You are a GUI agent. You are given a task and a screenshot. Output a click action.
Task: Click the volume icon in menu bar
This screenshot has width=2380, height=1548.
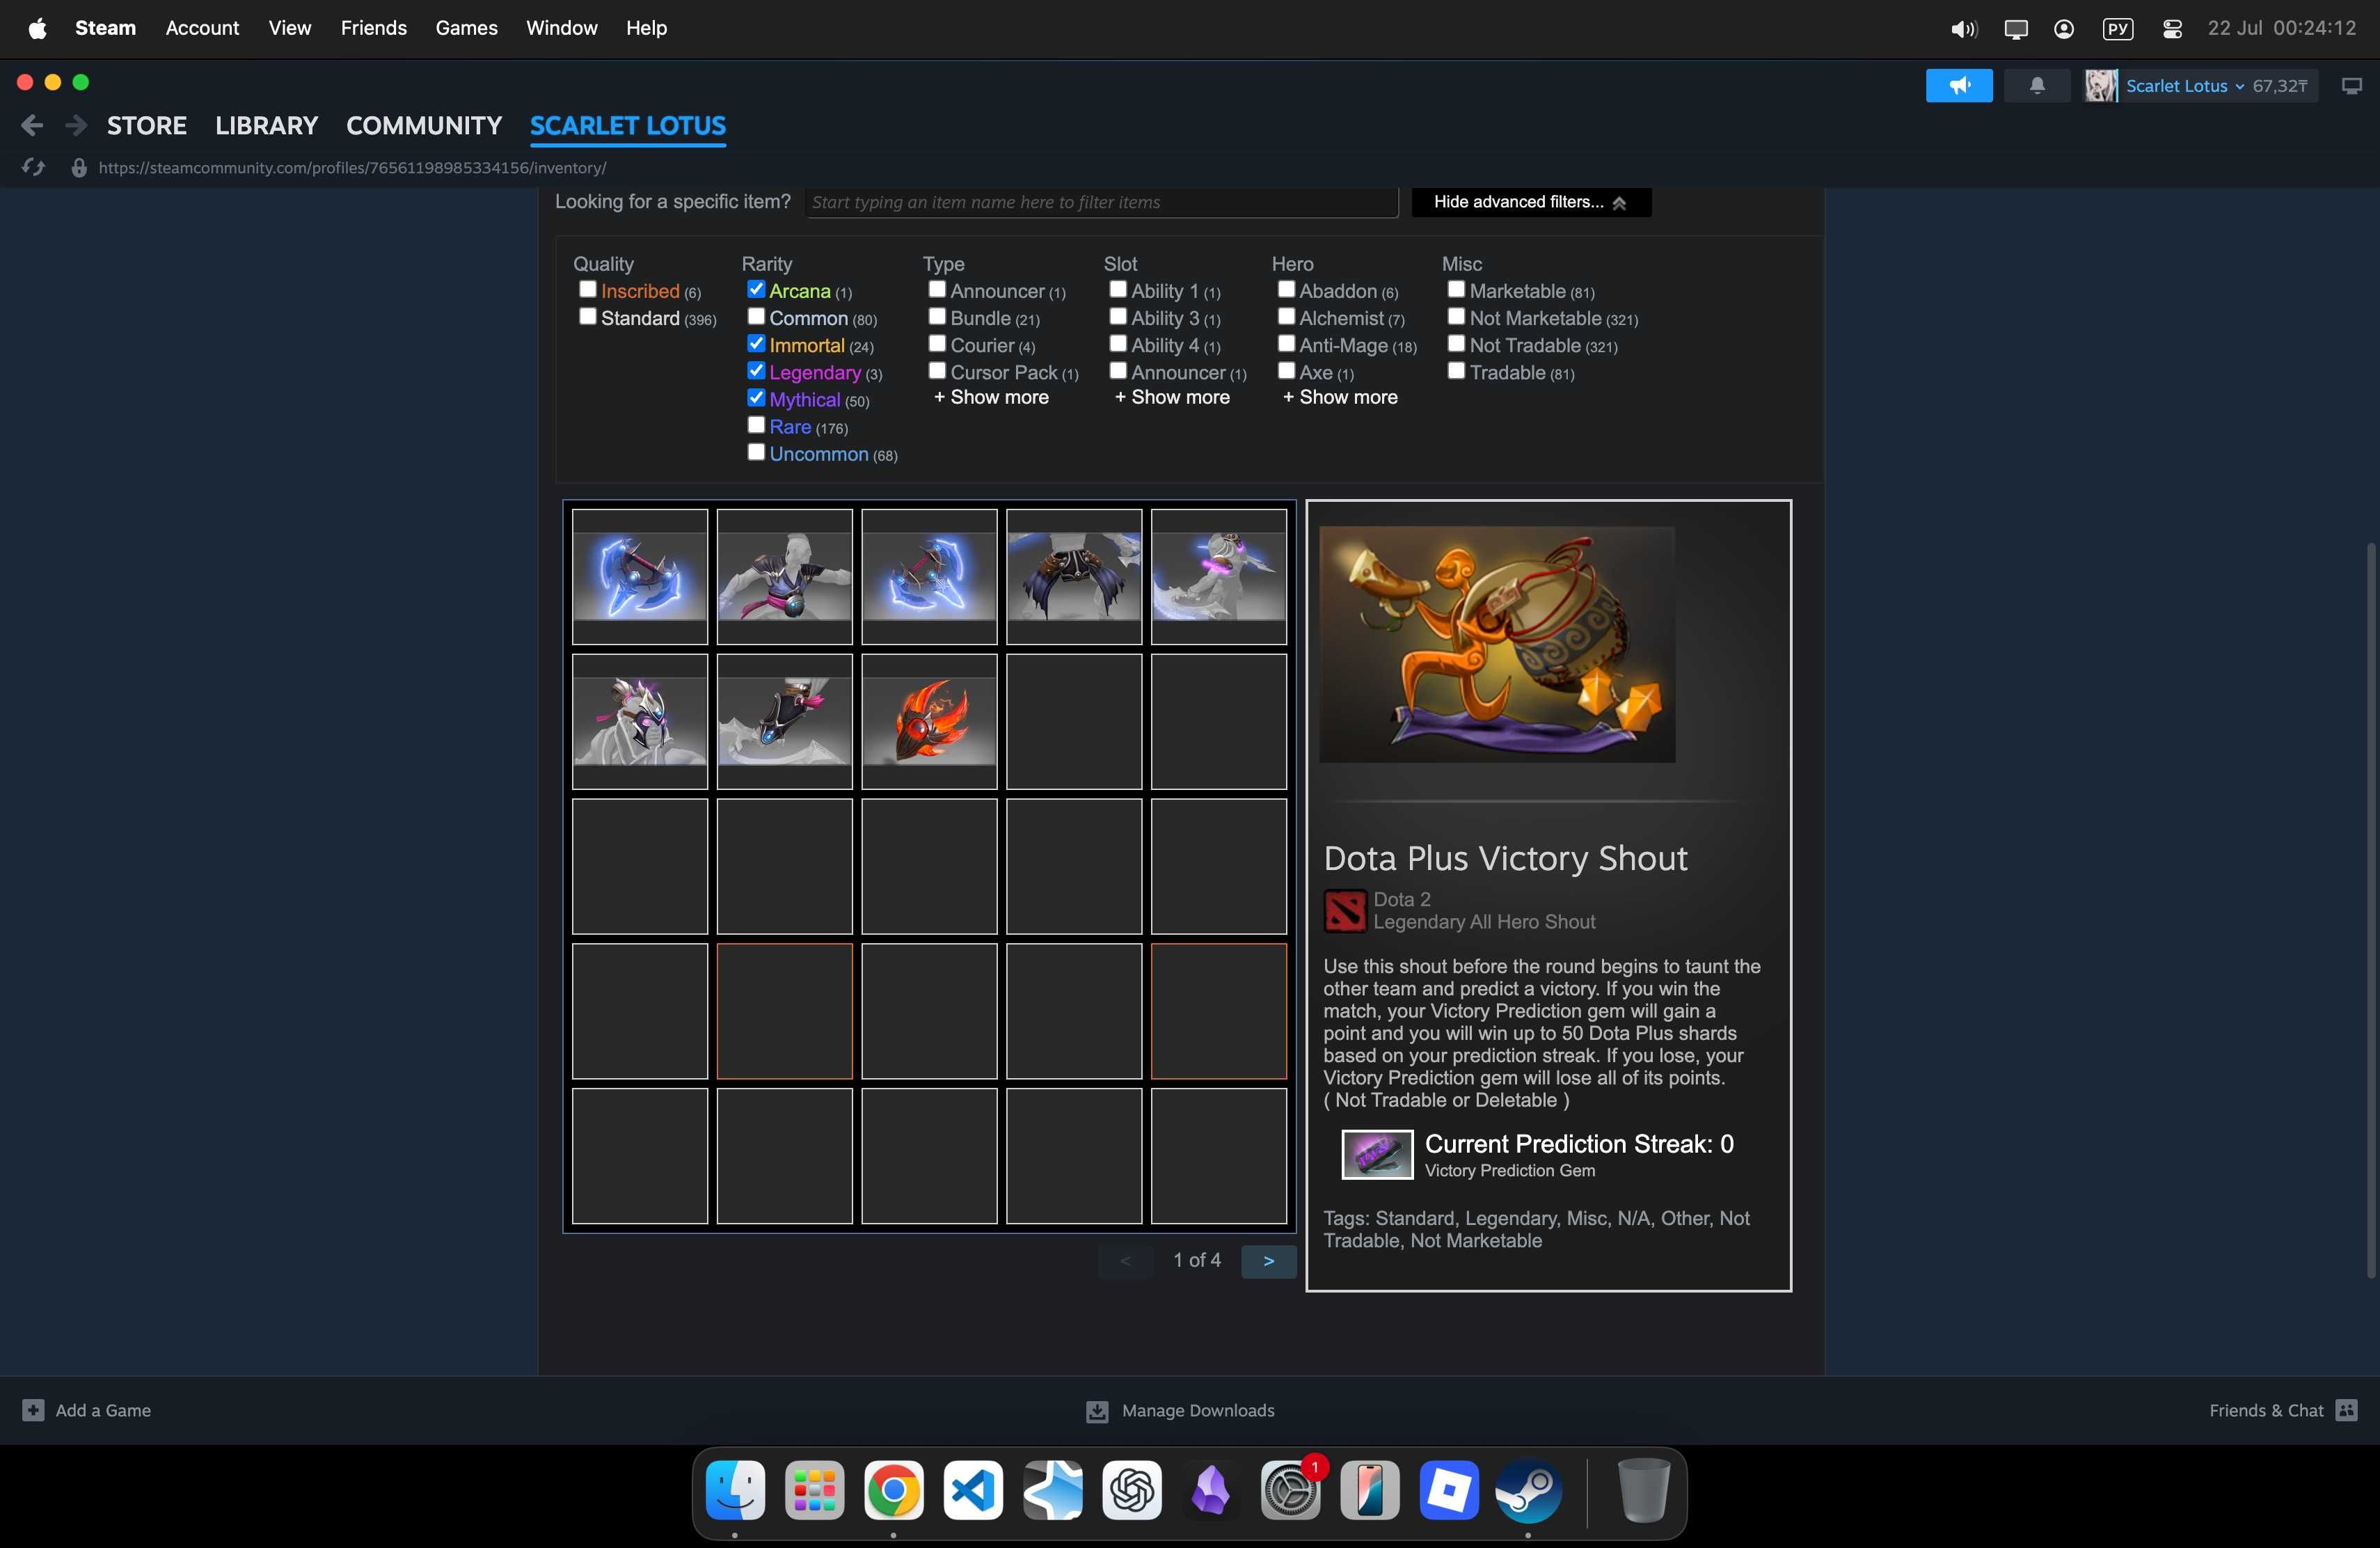(x=1963, y=29)
